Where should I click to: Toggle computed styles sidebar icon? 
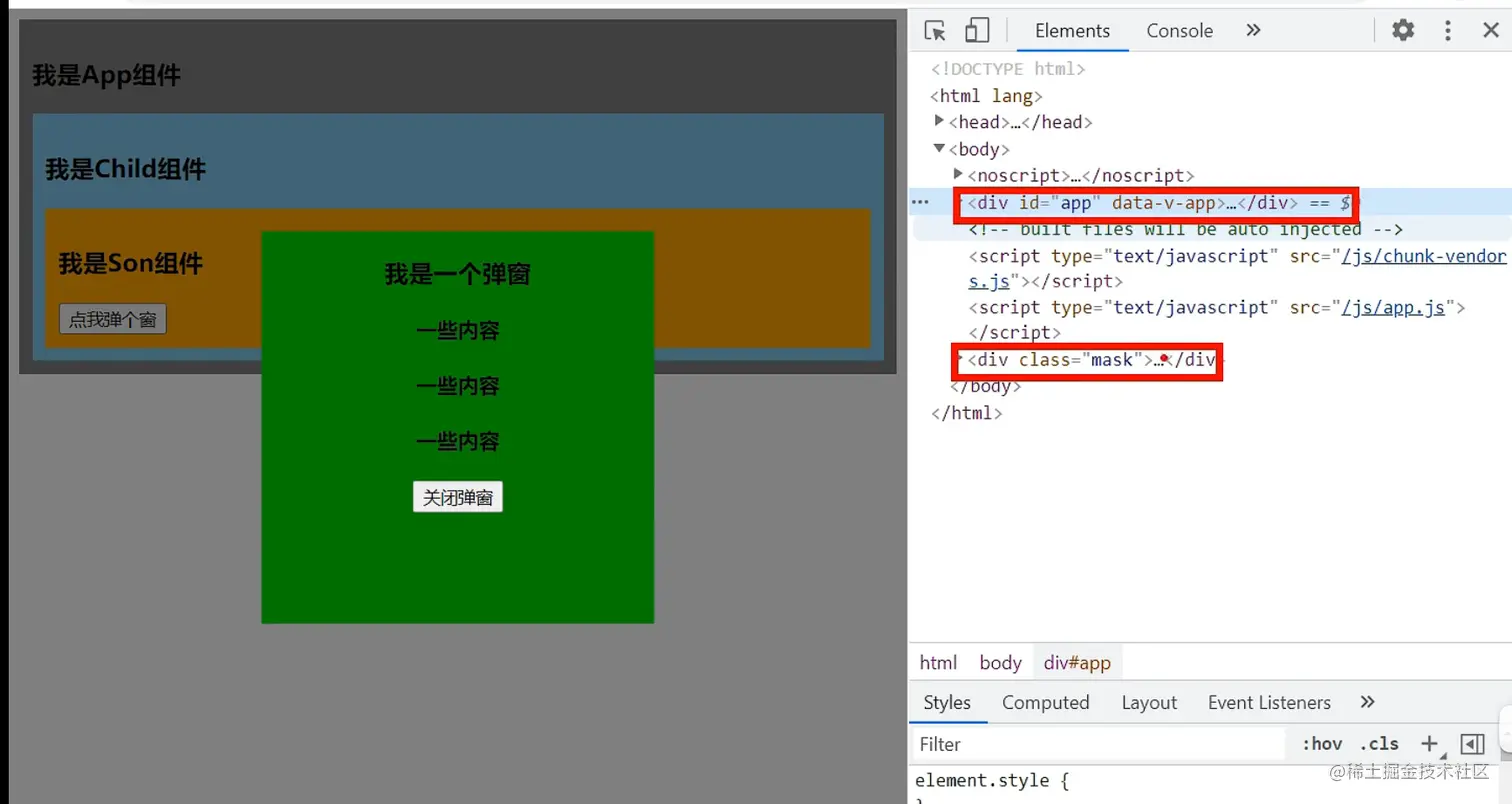click(1471, 744)
